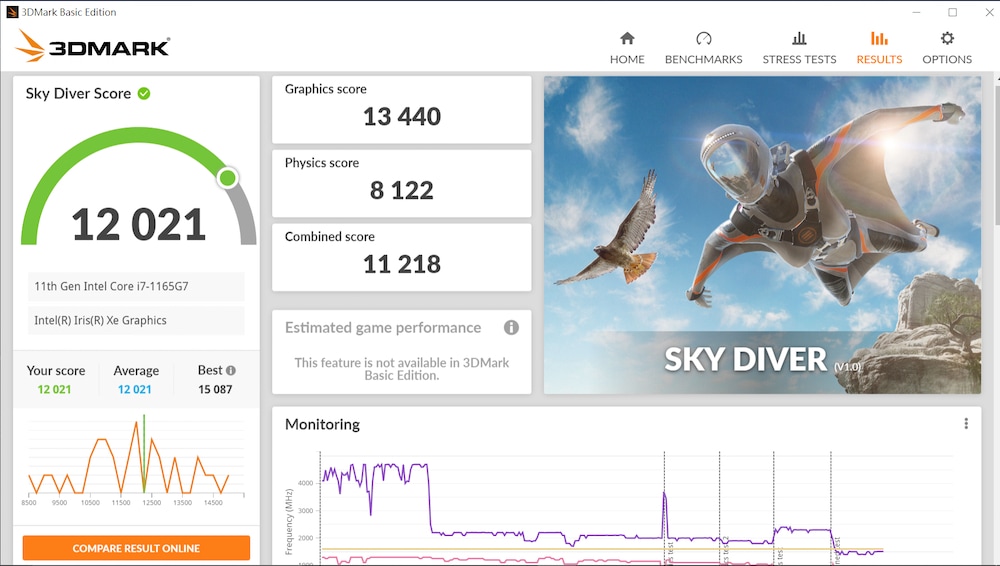The width and height of the screenshot is (1000, 566).
Task: Click the Estimated game performance info icon
Action: (x=511, y=327)
